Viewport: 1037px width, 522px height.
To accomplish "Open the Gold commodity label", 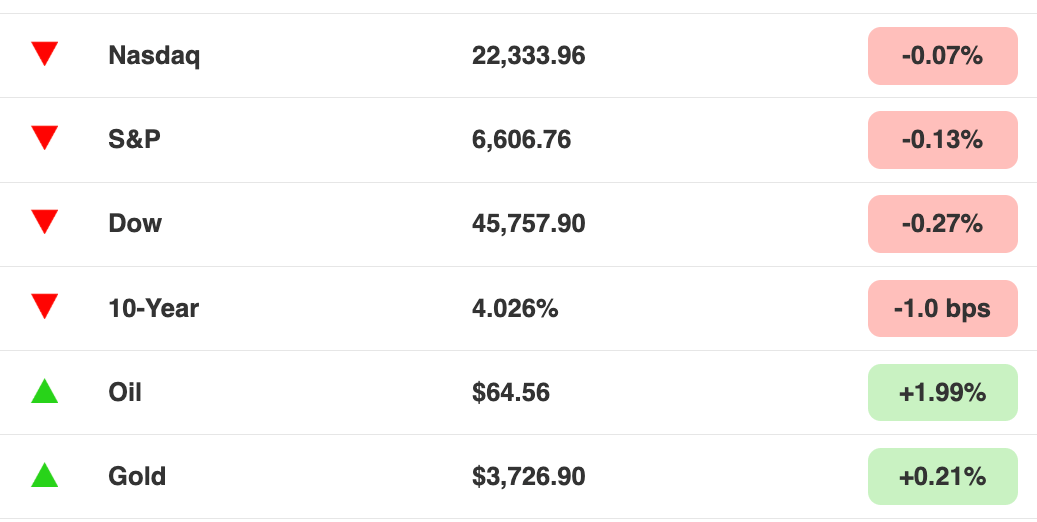I will [x=137, y=476].
